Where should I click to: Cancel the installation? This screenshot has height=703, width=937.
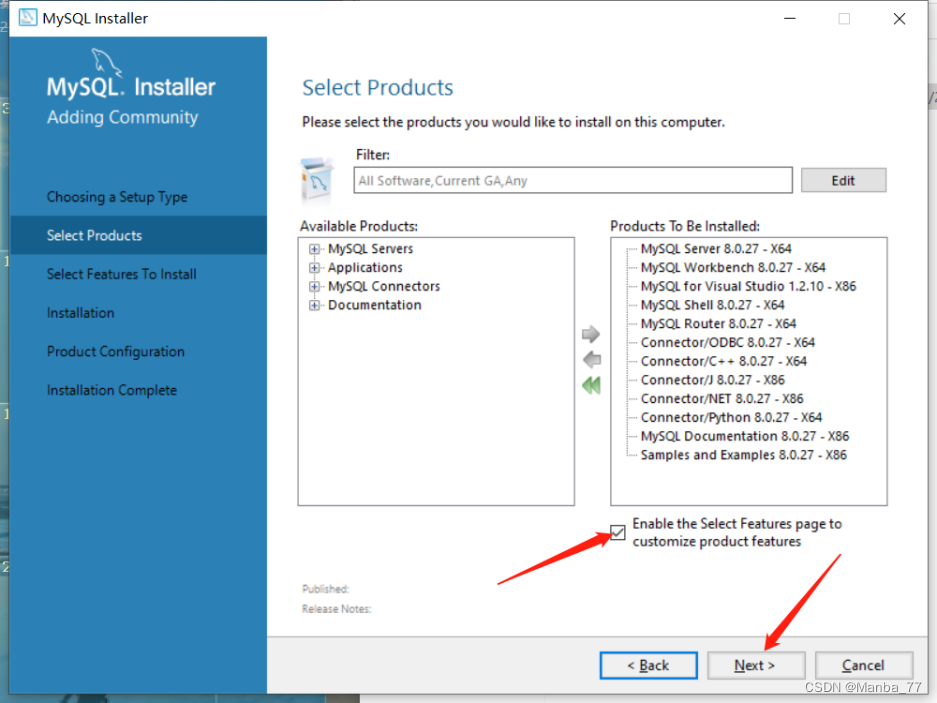pos(863,665)
